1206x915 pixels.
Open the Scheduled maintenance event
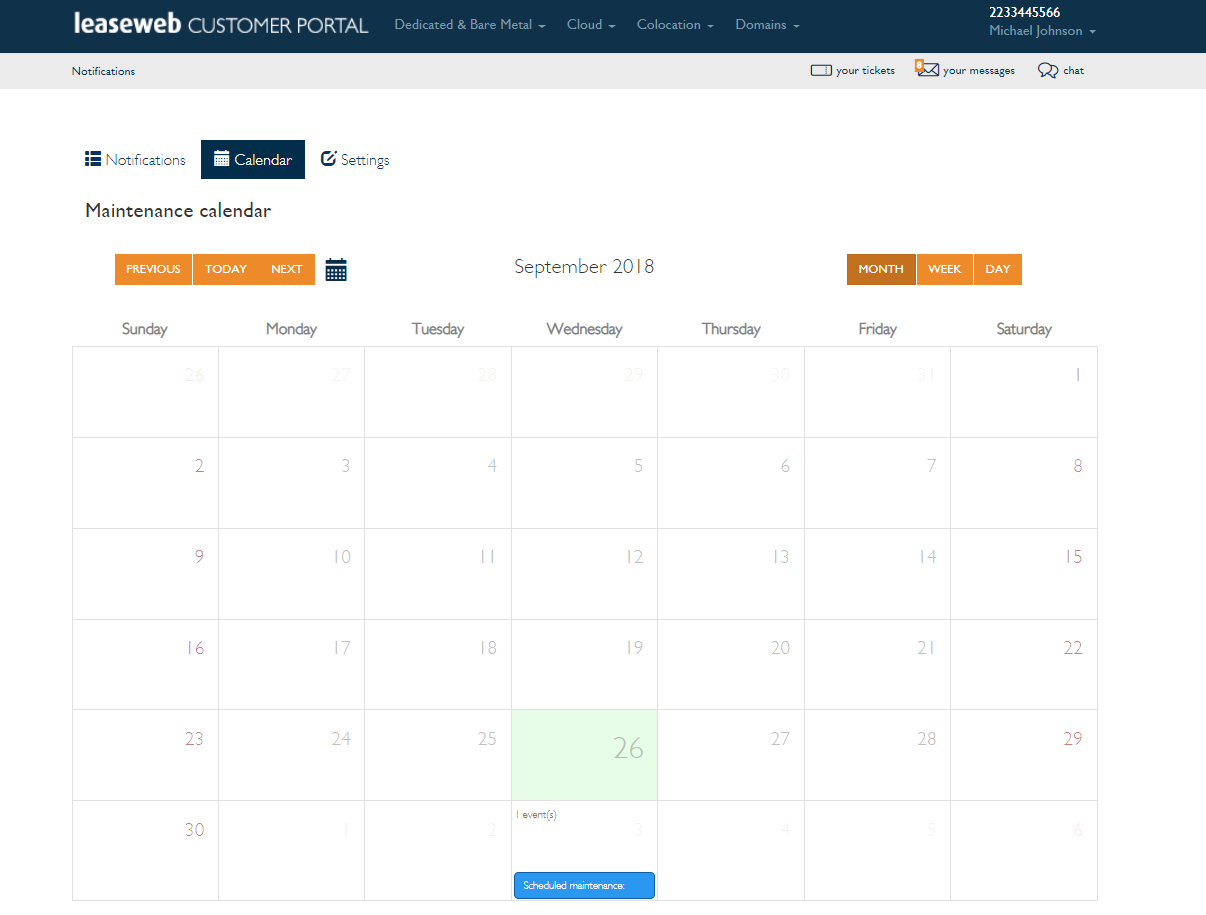(x=584, y=885)
